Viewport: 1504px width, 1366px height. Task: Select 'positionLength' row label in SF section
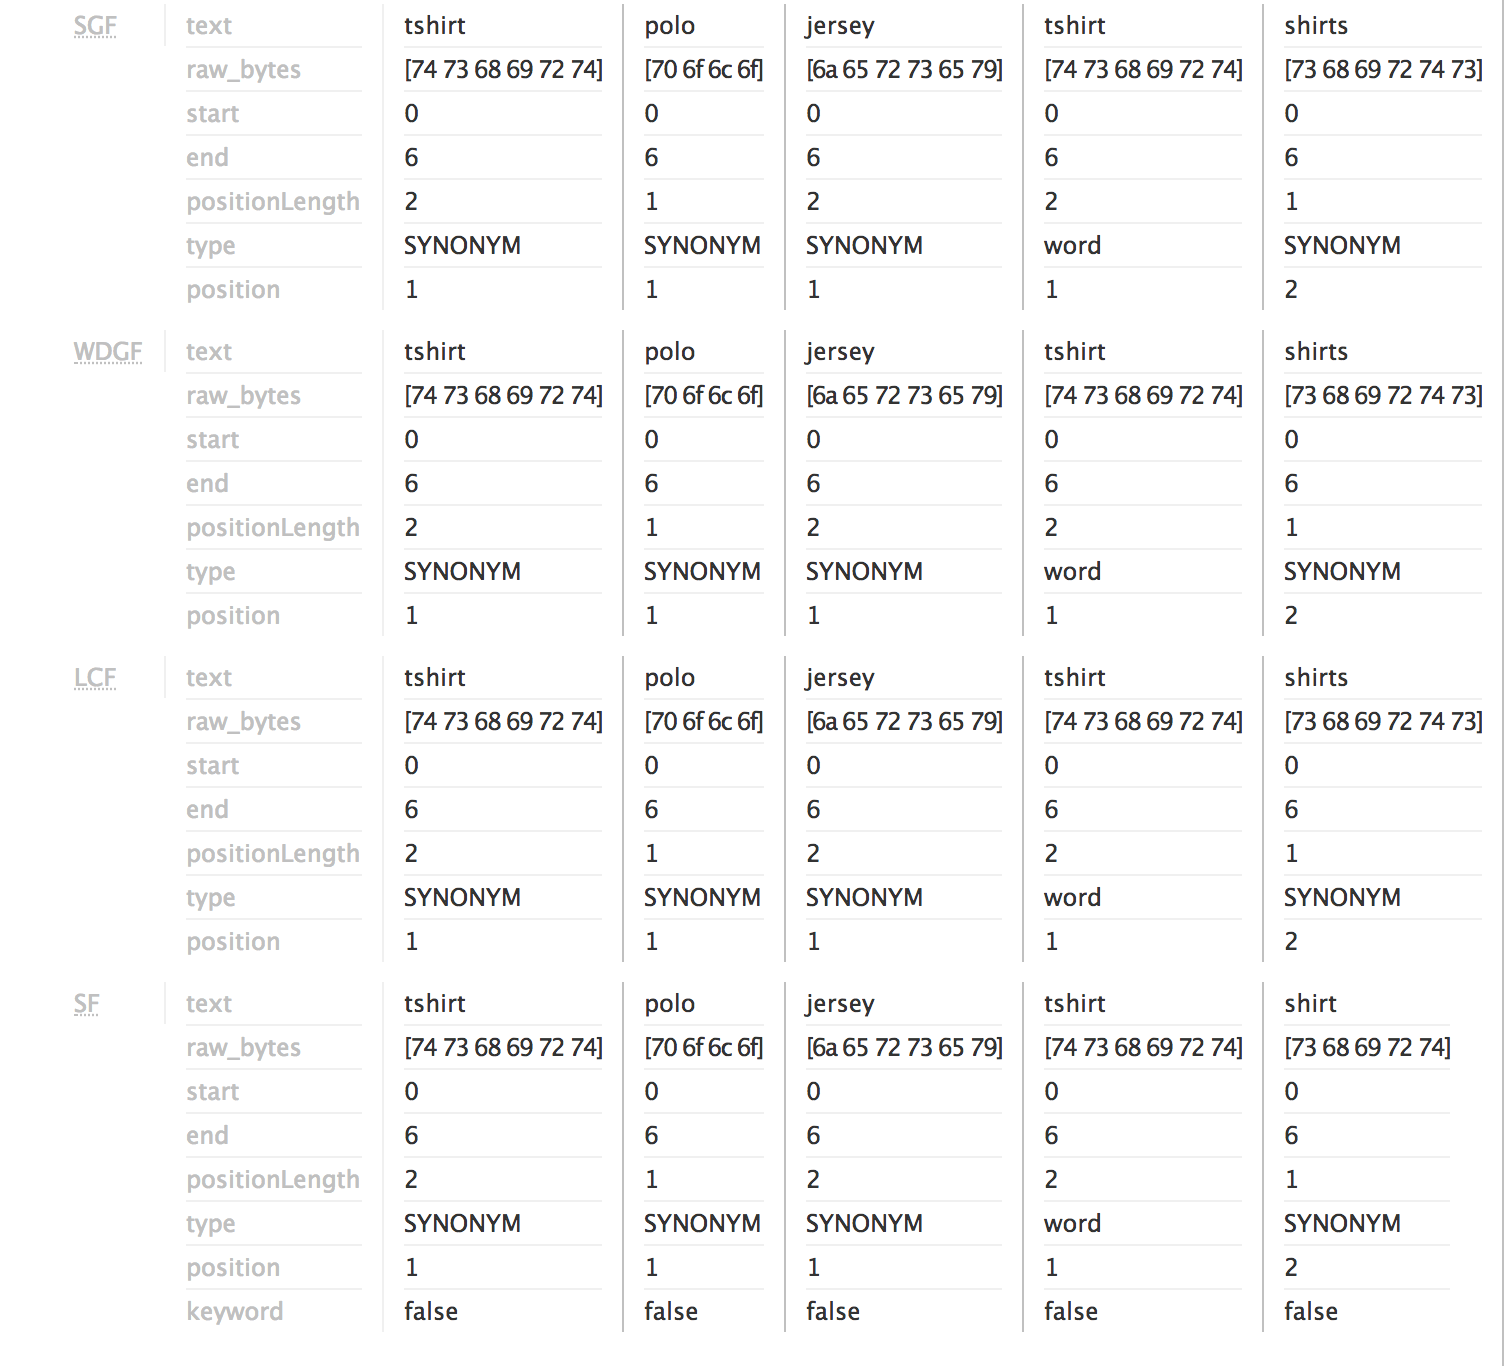point(273,1180)
